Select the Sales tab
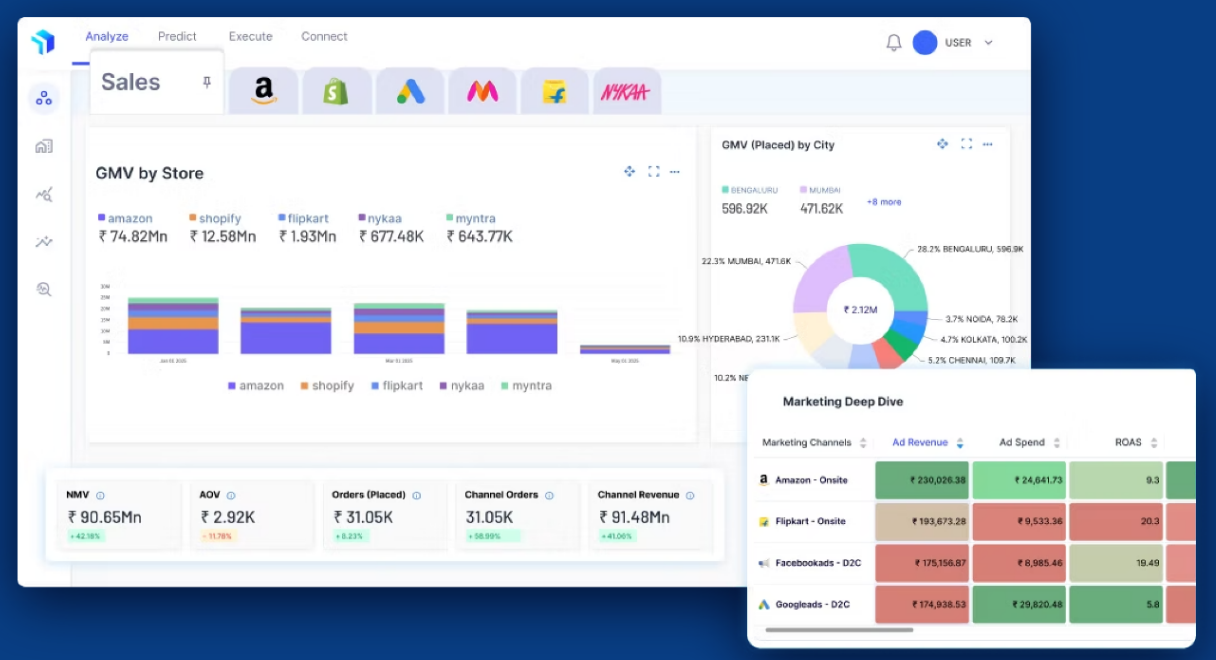1216x660 pixels. 157,82
